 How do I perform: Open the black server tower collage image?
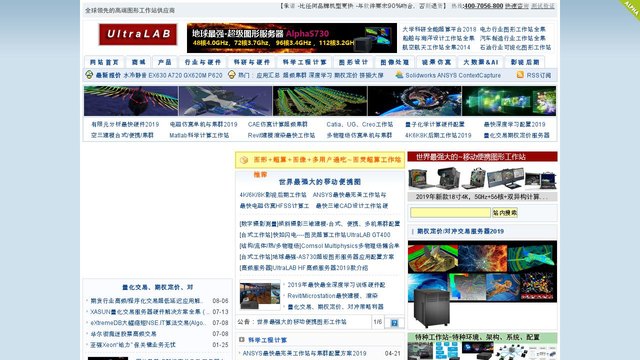tap(482, 284)
